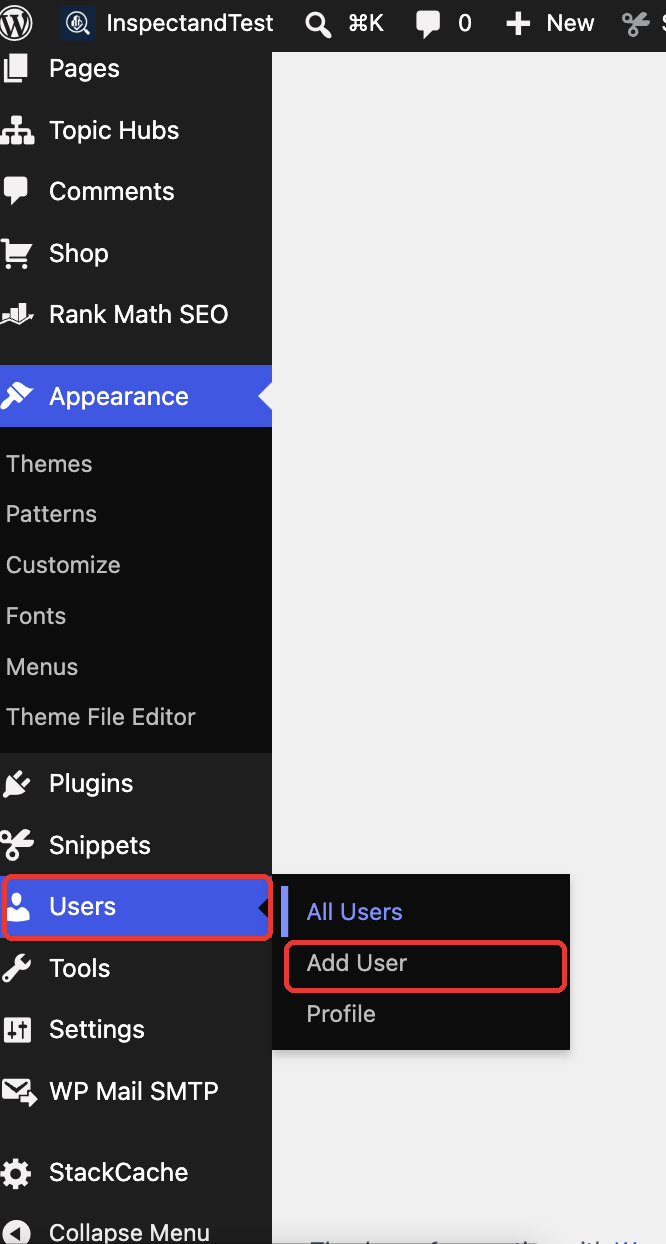666x1244 pixels.
Task: Click the StackCache gear icon
Action: (x=16, y=1173)
